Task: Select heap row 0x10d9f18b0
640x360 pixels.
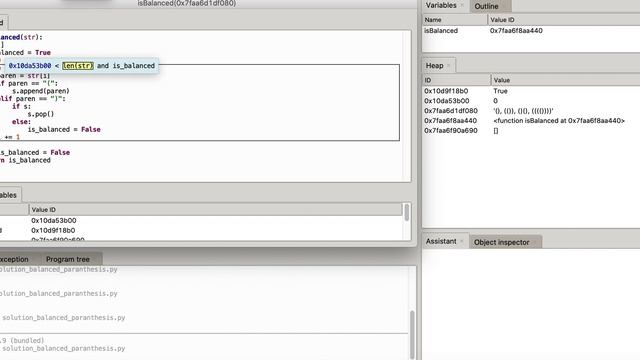Action: (x=531, y=91)
